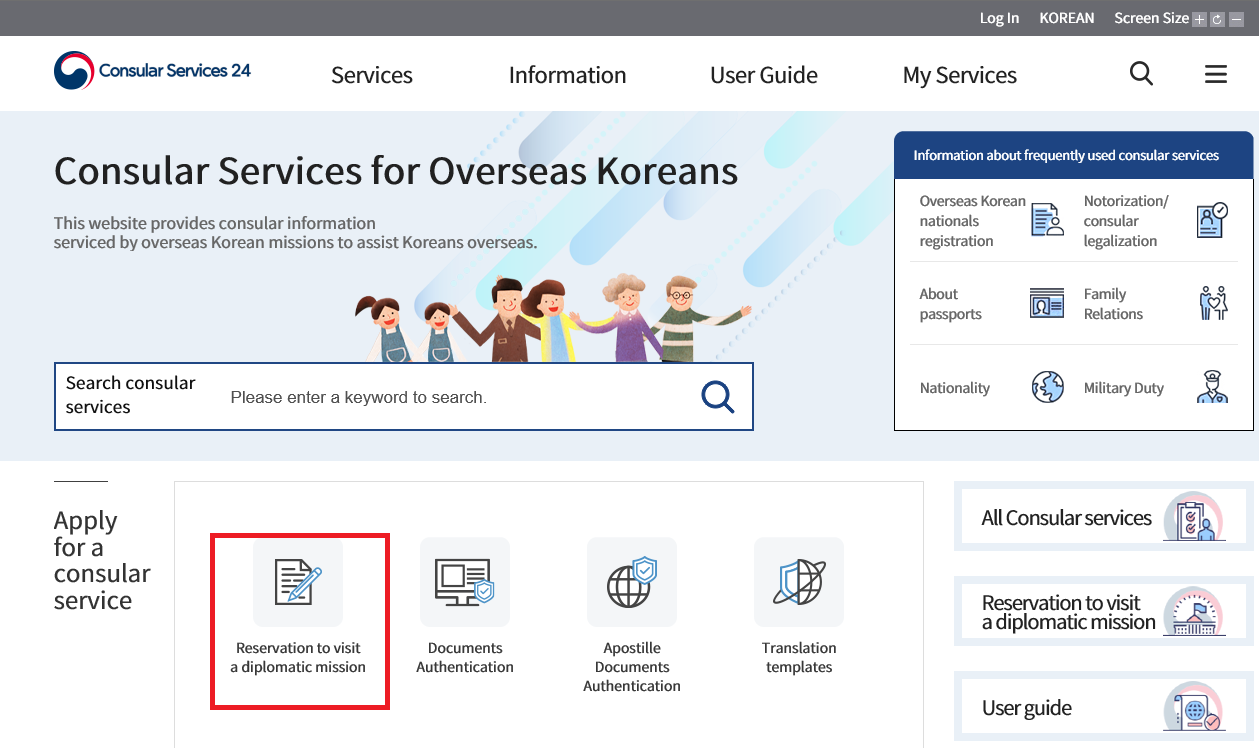Image resolution: width=1259 pixels, height=748 pixels.
Task: Click the Log In link
Action: click(999, 18)
